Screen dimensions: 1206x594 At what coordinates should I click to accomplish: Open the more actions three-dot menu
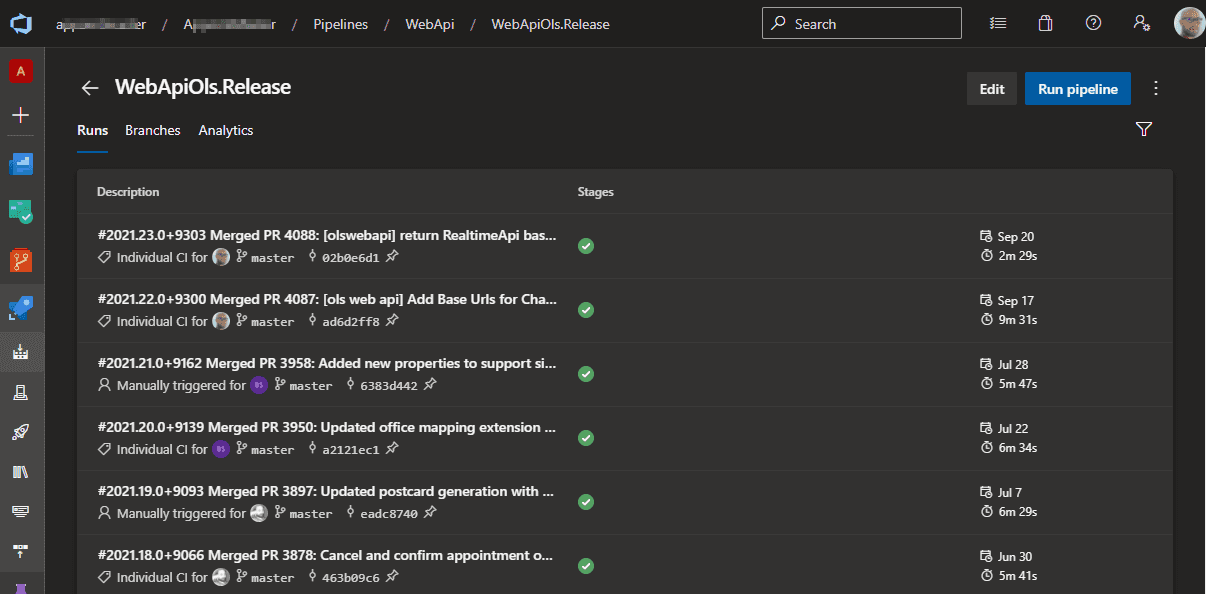pos(1156,88)
